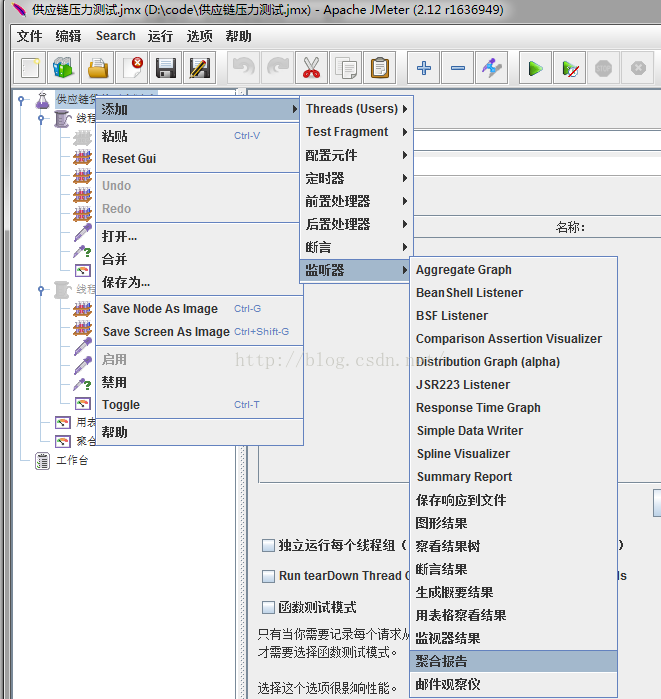Select 保存为... in context menu
Image resolution: width=661 pixels, height=699 pixels.
(x=198, y=282)
